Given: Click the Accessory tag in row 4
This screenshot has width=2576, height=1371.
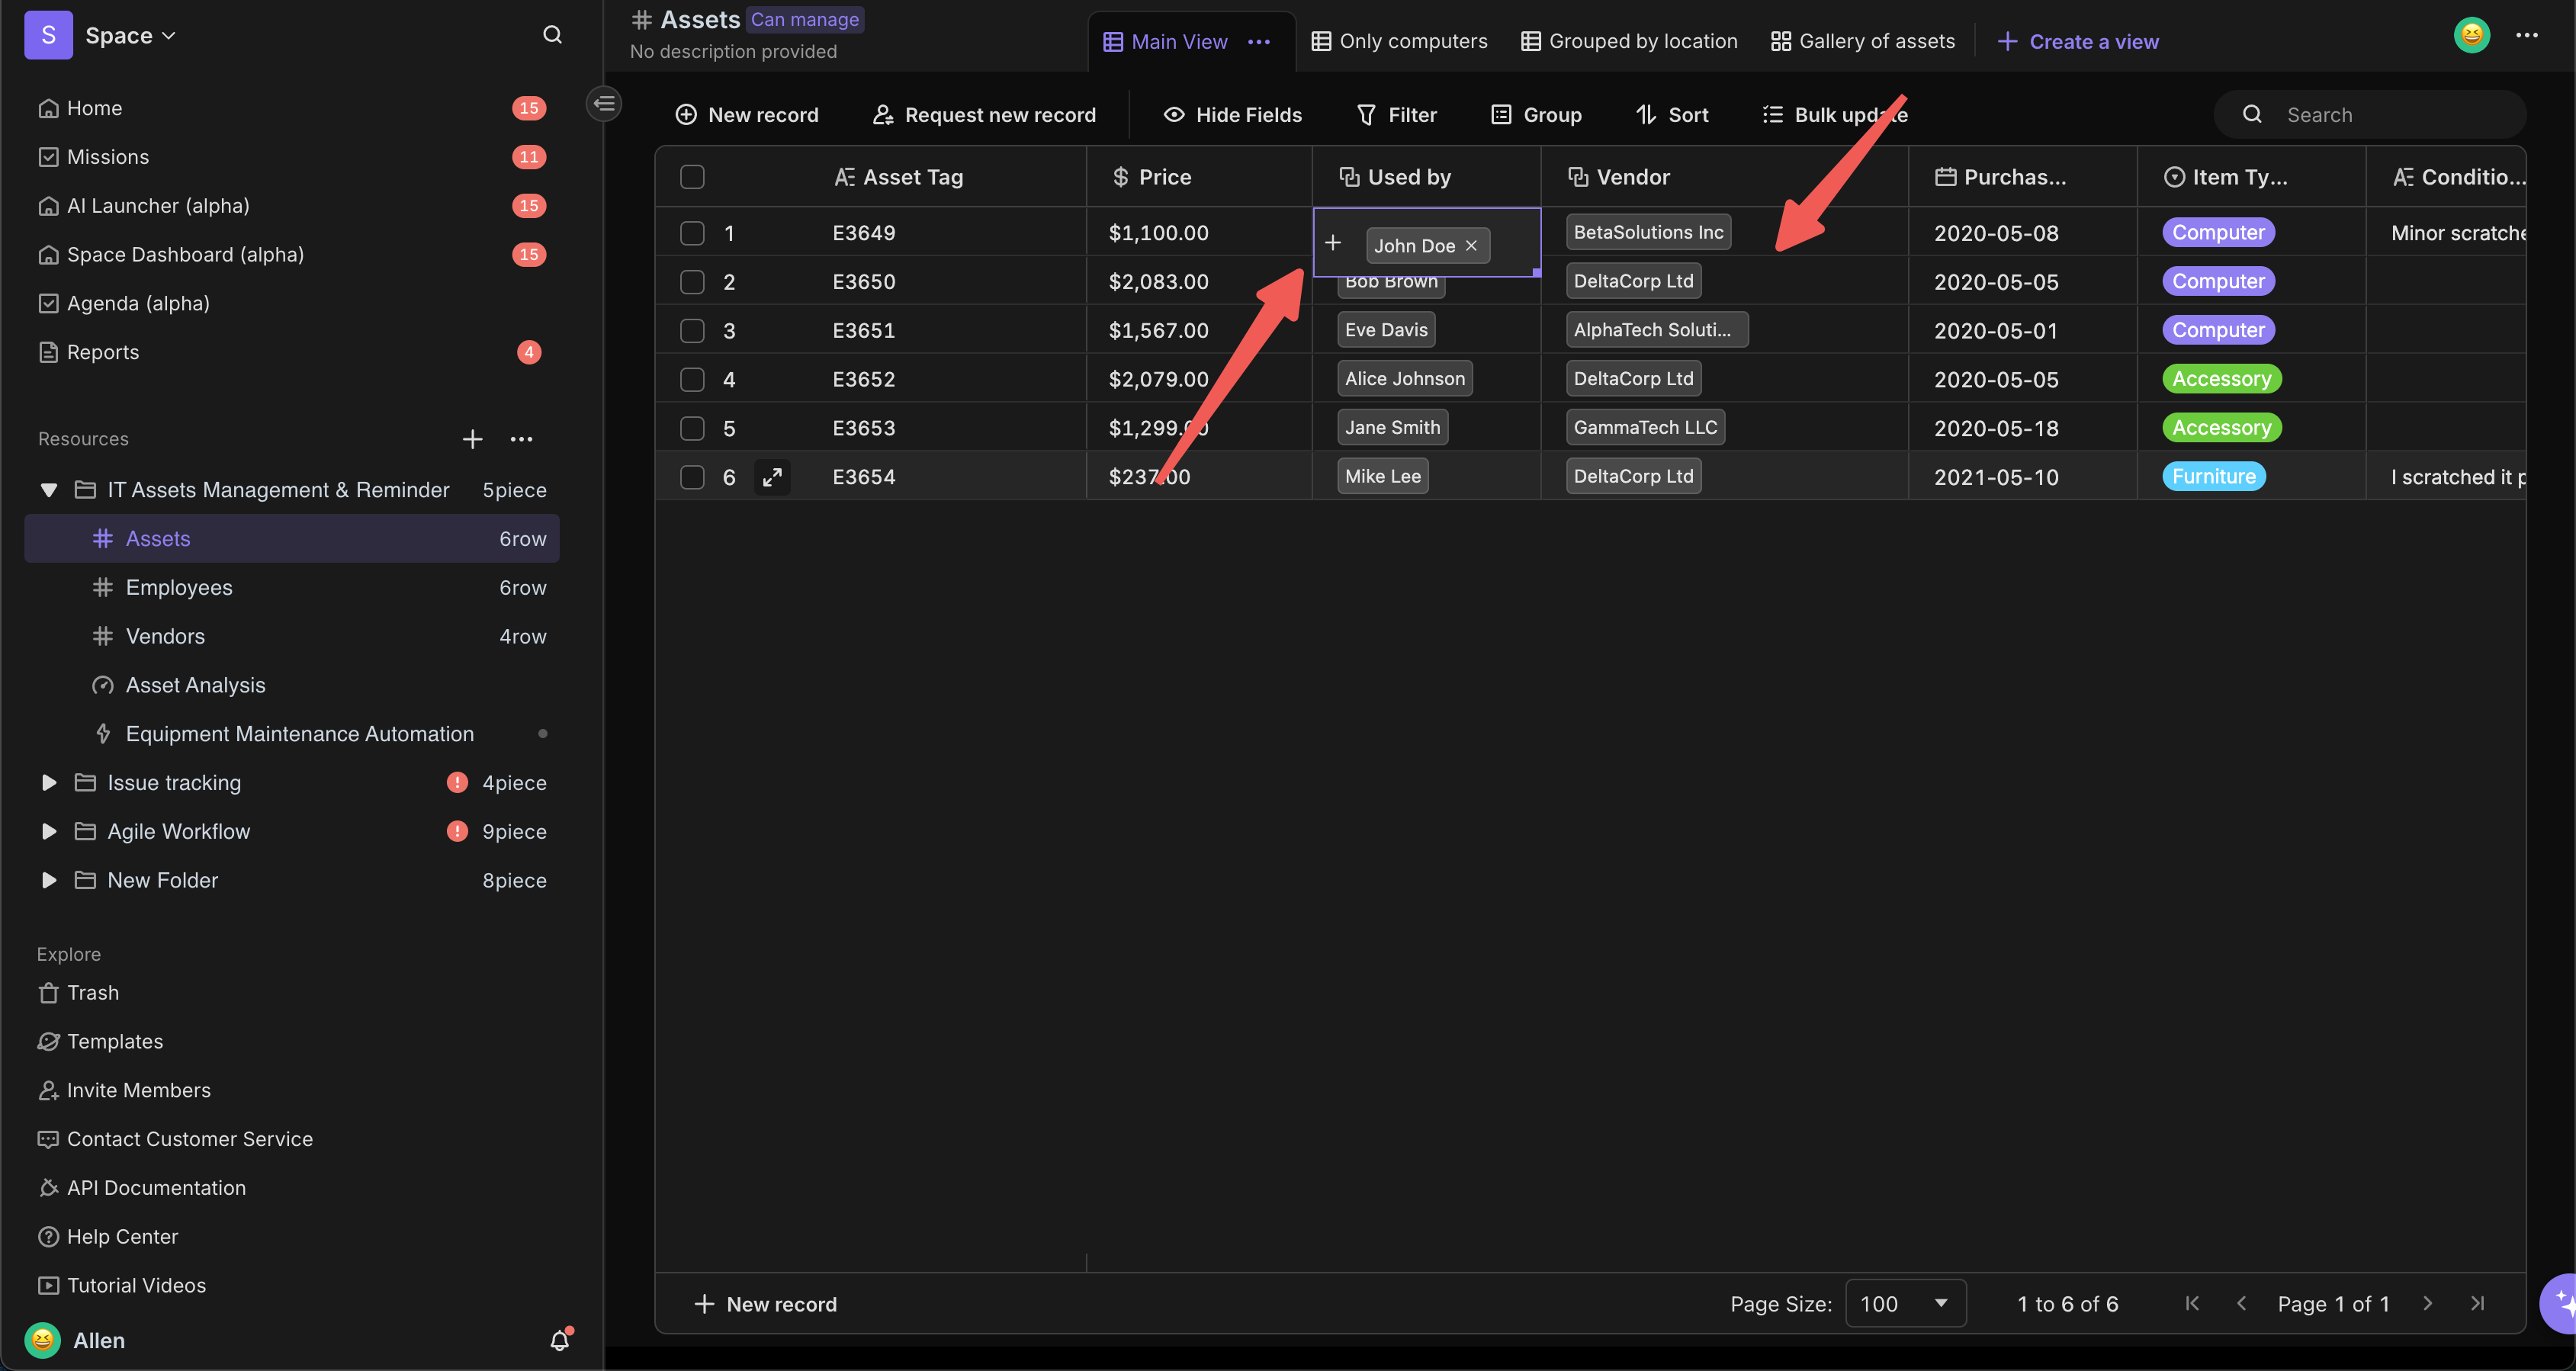Looking at the screenshot, I should pos(2221,379).
